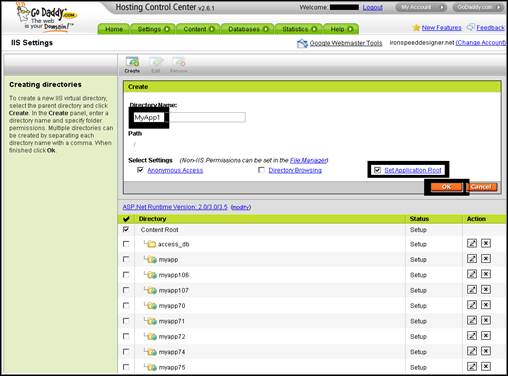Image resolution: width=508 pixels, height=376 pixels.
Task: Click the modify link for runtime version
Action: pos(241,207)
